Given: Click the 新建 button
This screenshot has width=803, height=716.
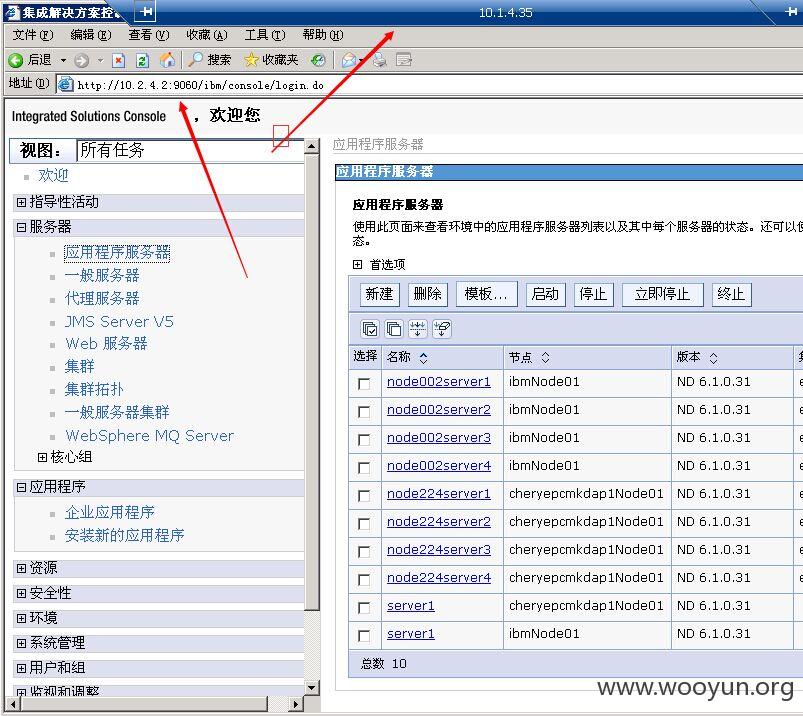Looking at the screenshot, I should tap(379, 294).
